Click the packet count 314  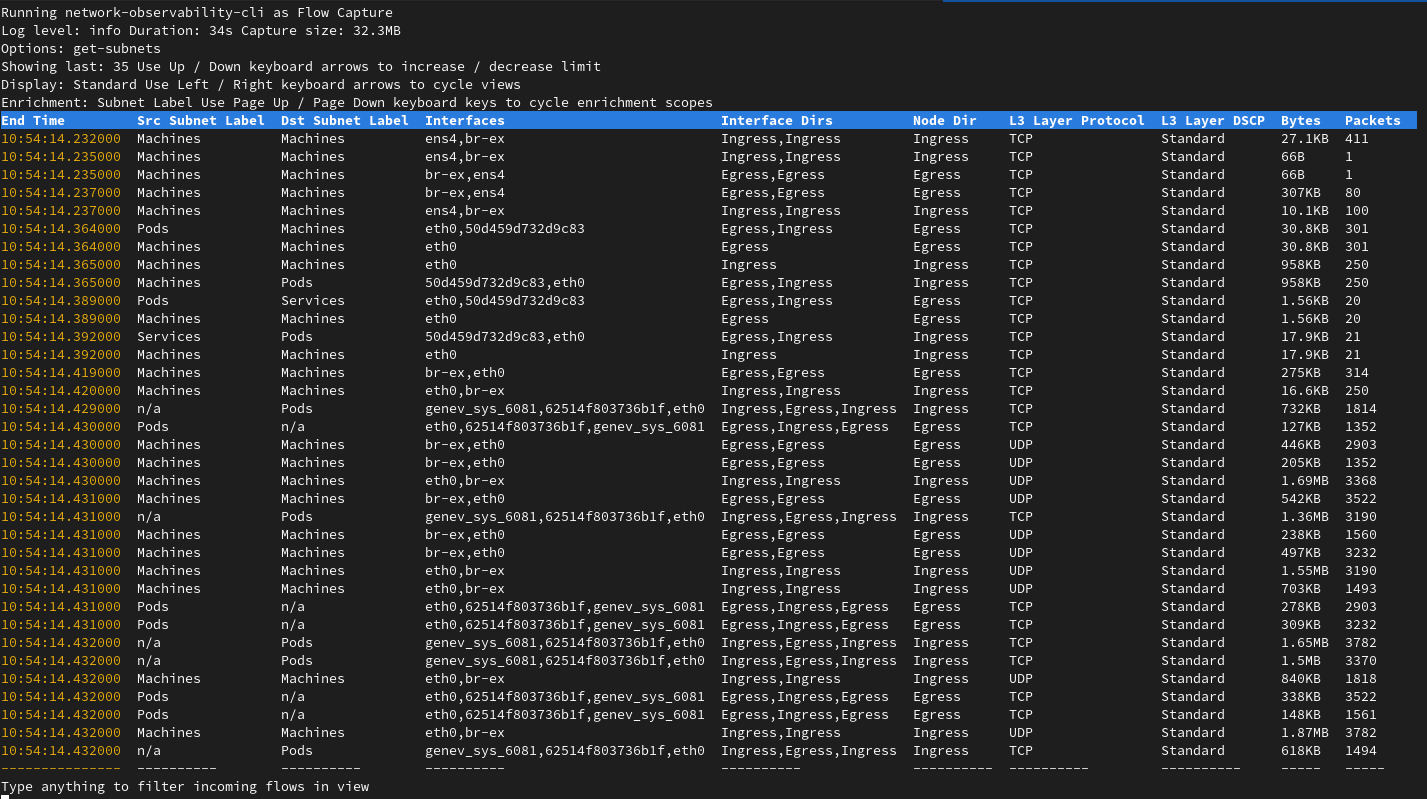tap(1357, 372)
